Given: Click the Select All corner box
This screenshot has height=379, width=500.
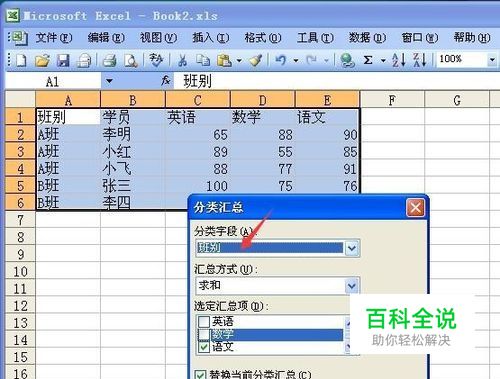Looking at the screenshot, I should [x=20, y=99].
